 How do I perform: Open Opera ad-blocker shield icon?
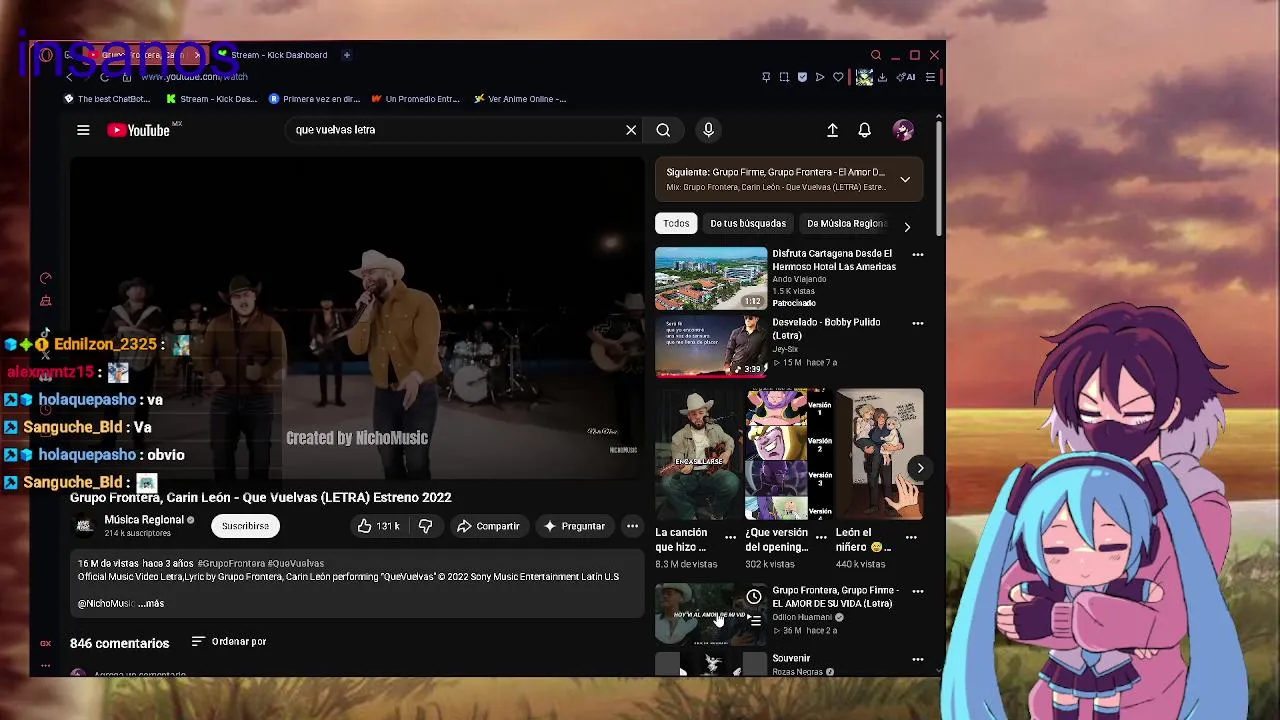802,77
